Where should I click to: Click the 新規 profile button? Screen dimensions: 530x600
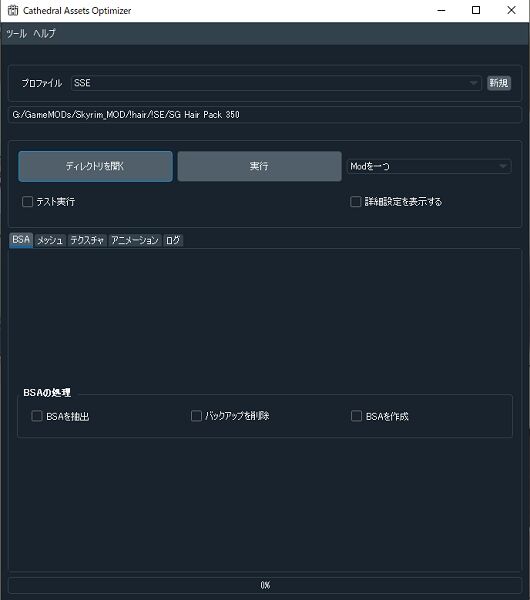[499, 83]
